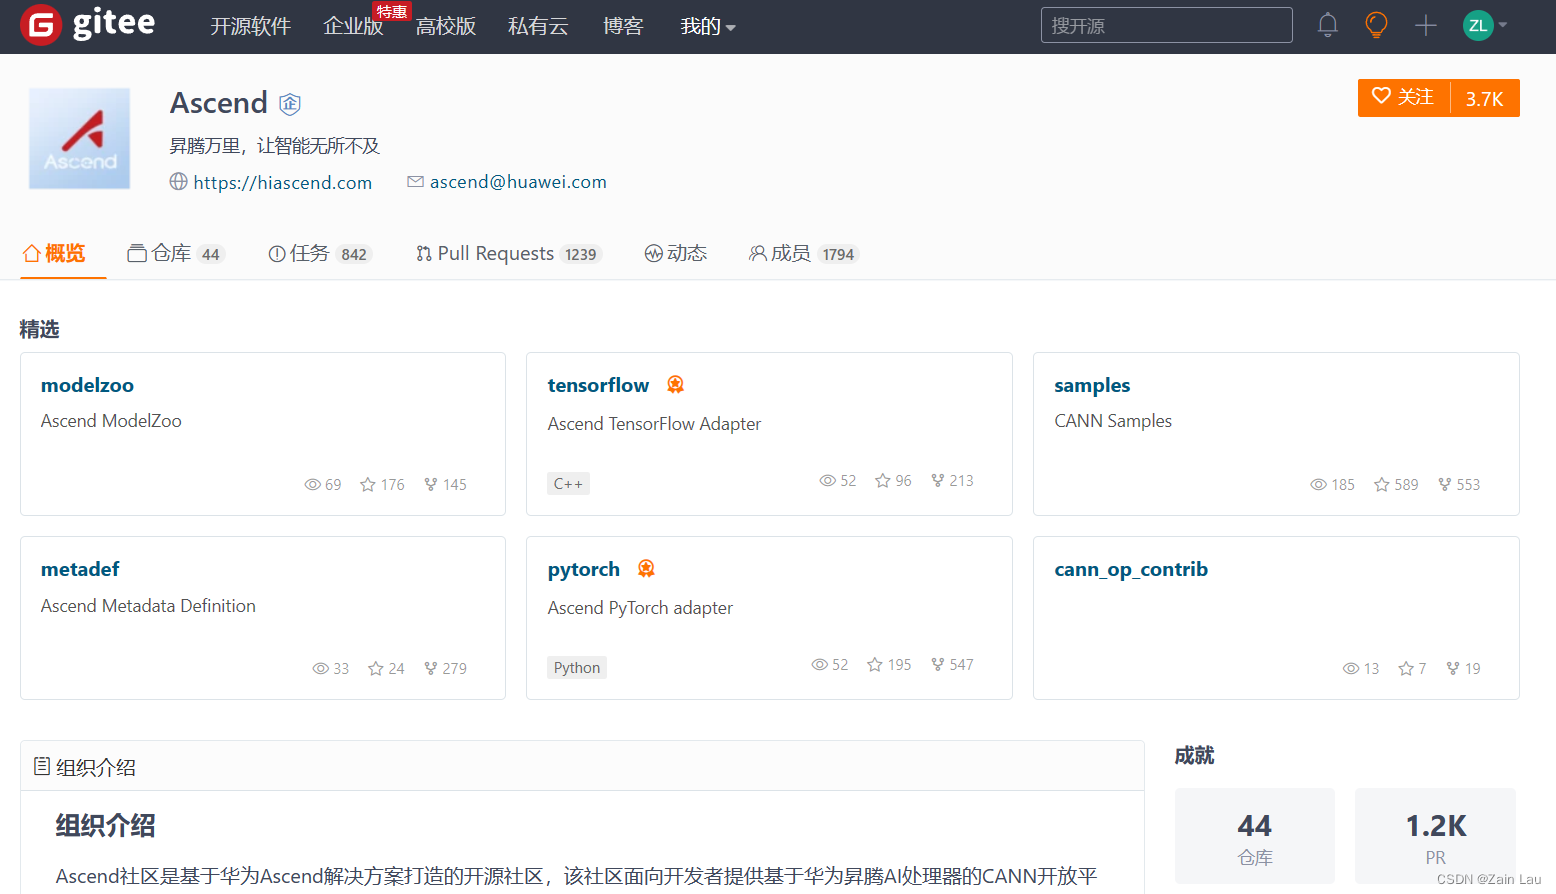1556x894 pixels.
Task: Focus the 搜开源 search box
Action: [x=1166, y=25]
